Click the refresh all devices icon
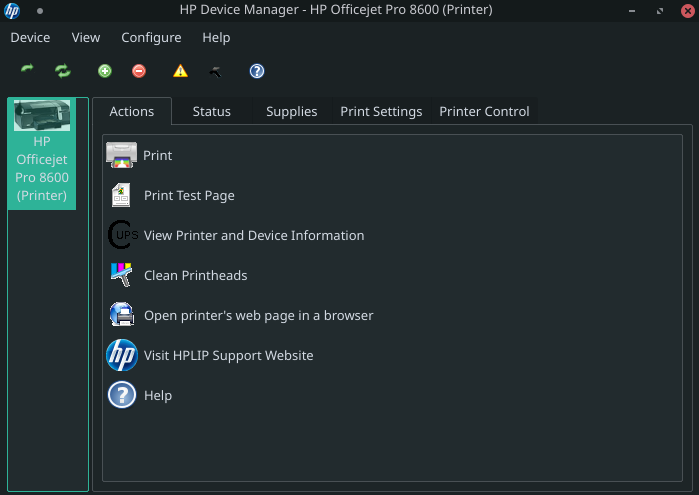699x495 pixels. coord(63,70)
